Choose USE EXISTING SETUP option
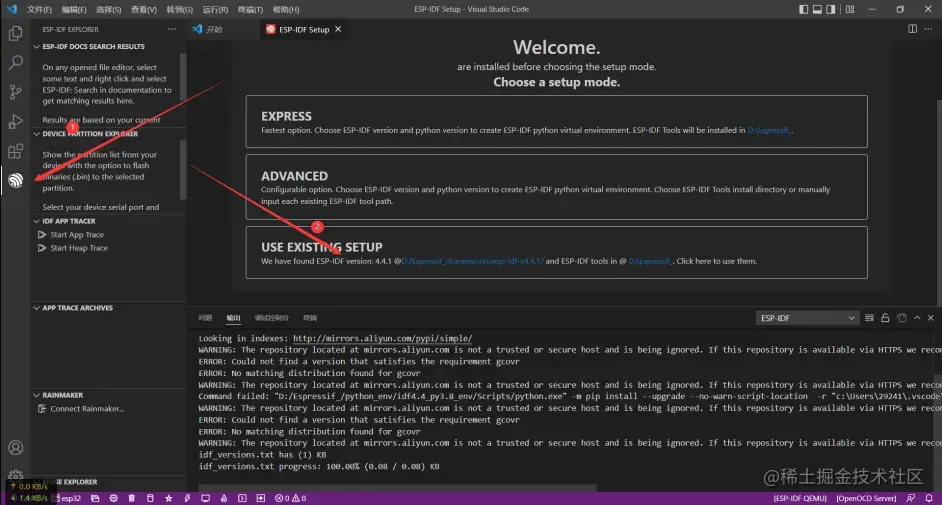Viewport: 942px width, 505px height. pyautogui.click(x=556, y=252)
